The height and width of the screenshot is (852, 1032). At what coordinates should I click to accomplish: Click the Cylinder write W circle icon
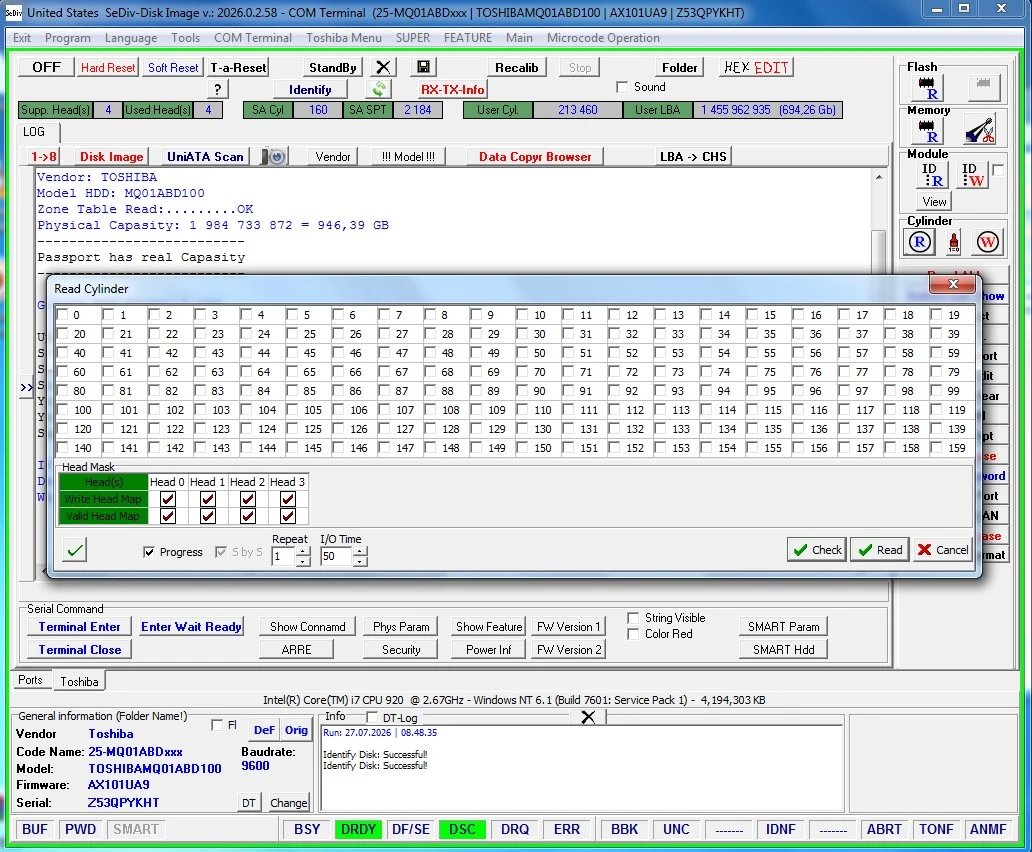point(987,242)
